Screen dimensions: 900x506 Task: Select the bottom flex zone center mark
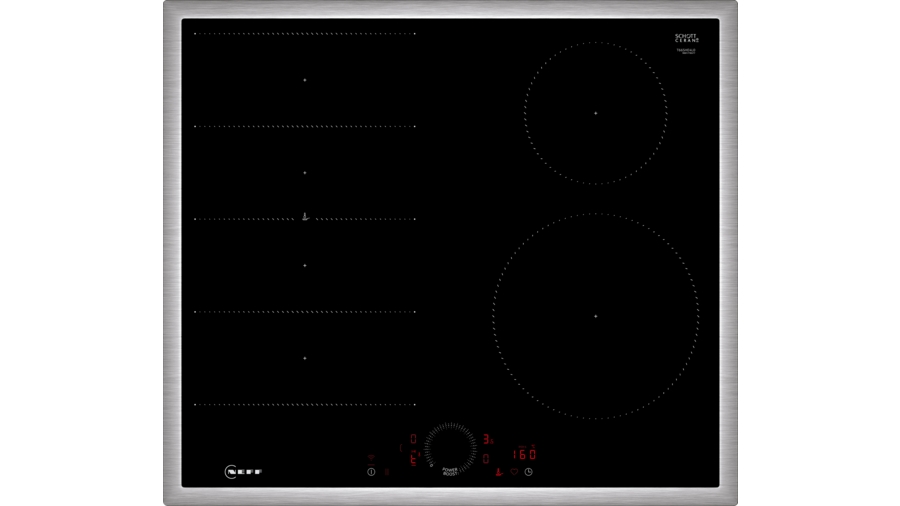point(305,357)
